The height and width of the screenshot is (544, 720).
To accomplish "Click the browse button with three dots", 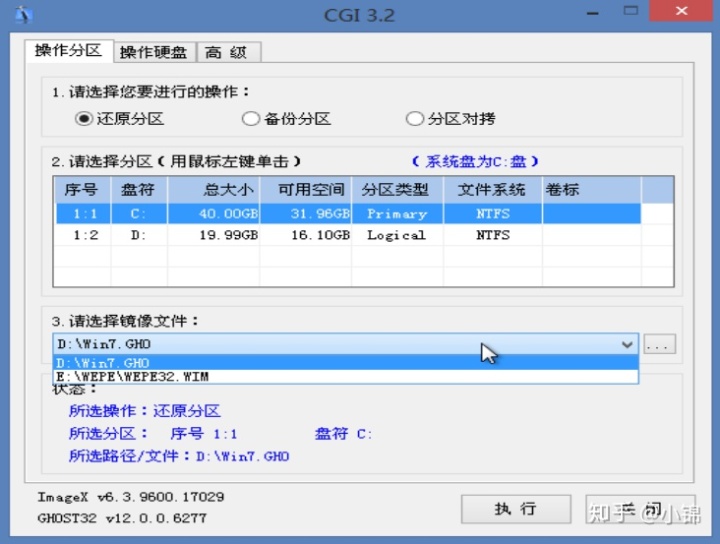I will (659, 344).
